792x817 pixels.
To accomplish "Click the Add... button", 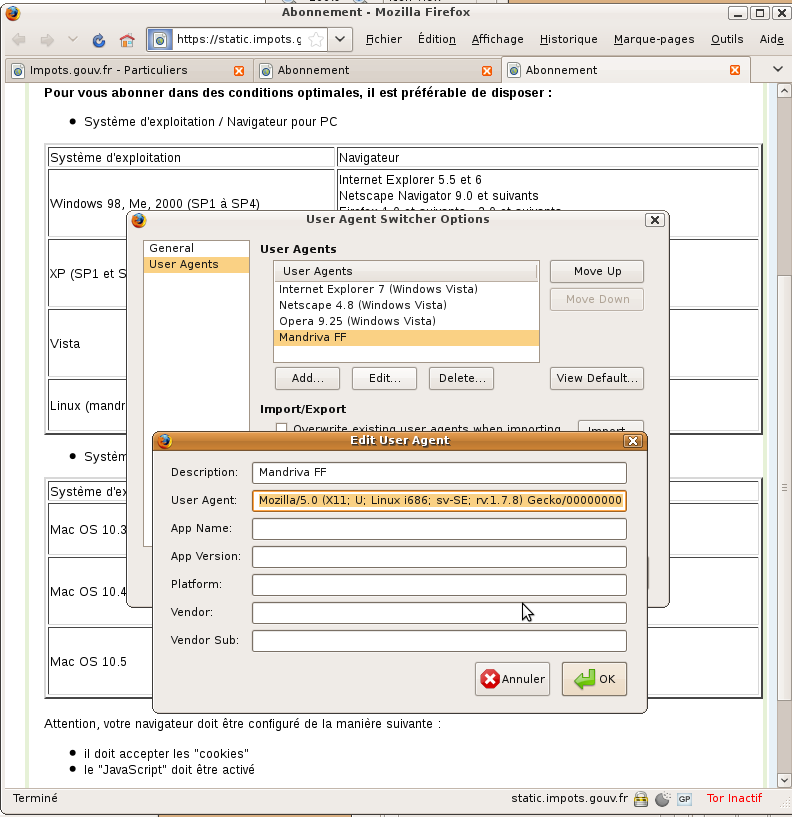I will coord(307,378).
